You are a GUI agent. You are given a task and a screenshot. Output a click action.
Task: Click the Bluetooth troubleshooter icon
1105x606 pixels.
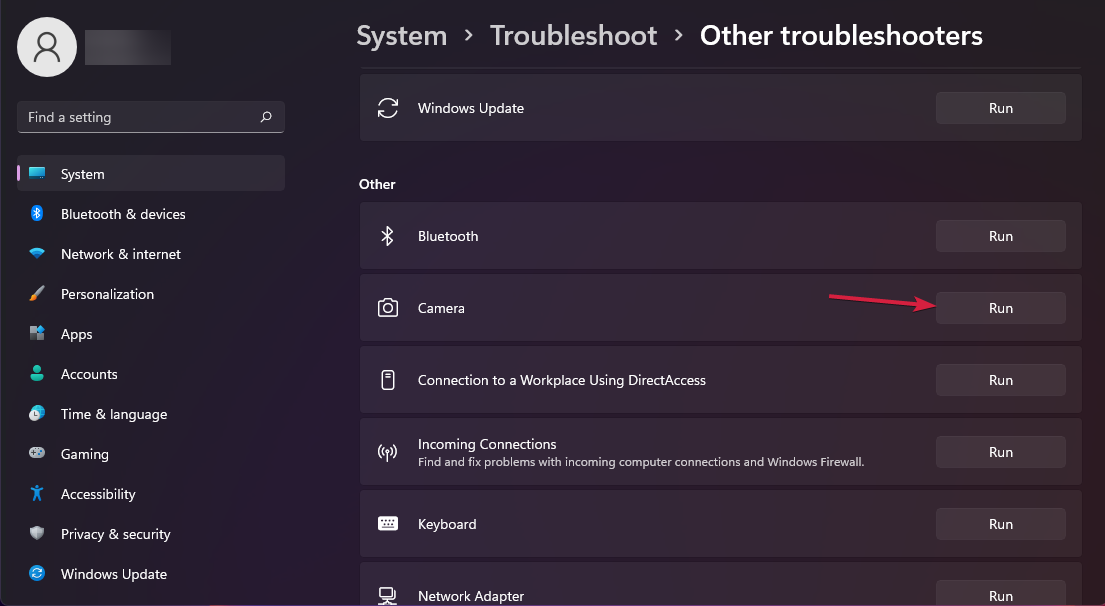[x=387, y=236]
